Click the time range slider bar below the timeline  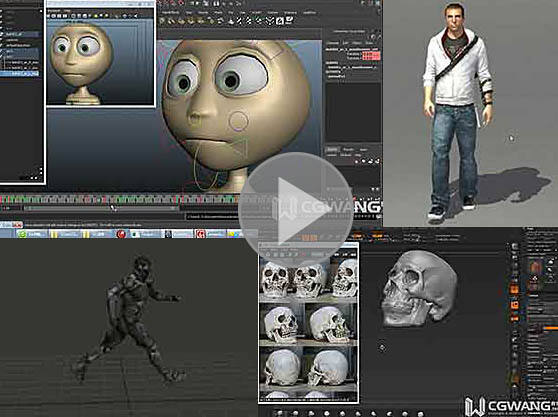pyautogui.click(x=101, y=208)
